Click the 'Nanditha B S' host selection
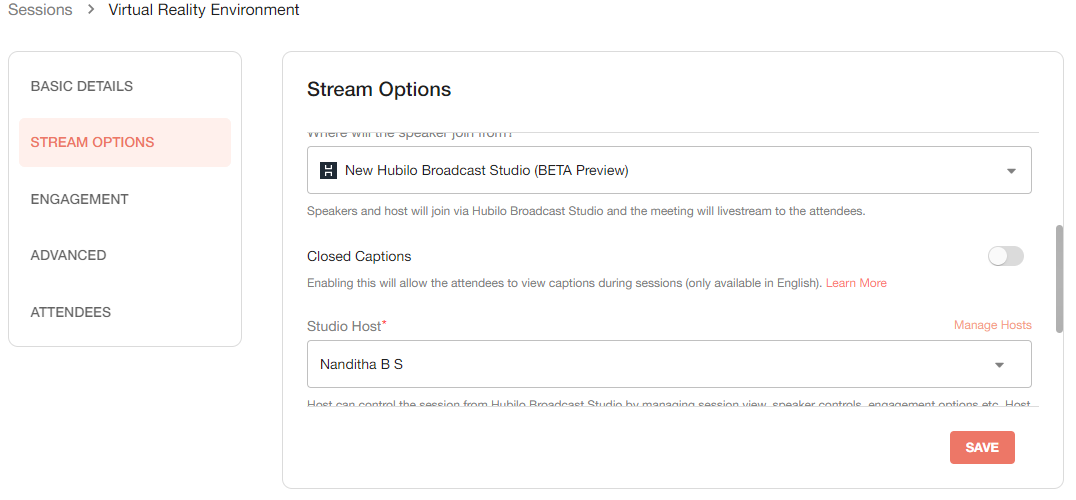 tap(361, 364)
